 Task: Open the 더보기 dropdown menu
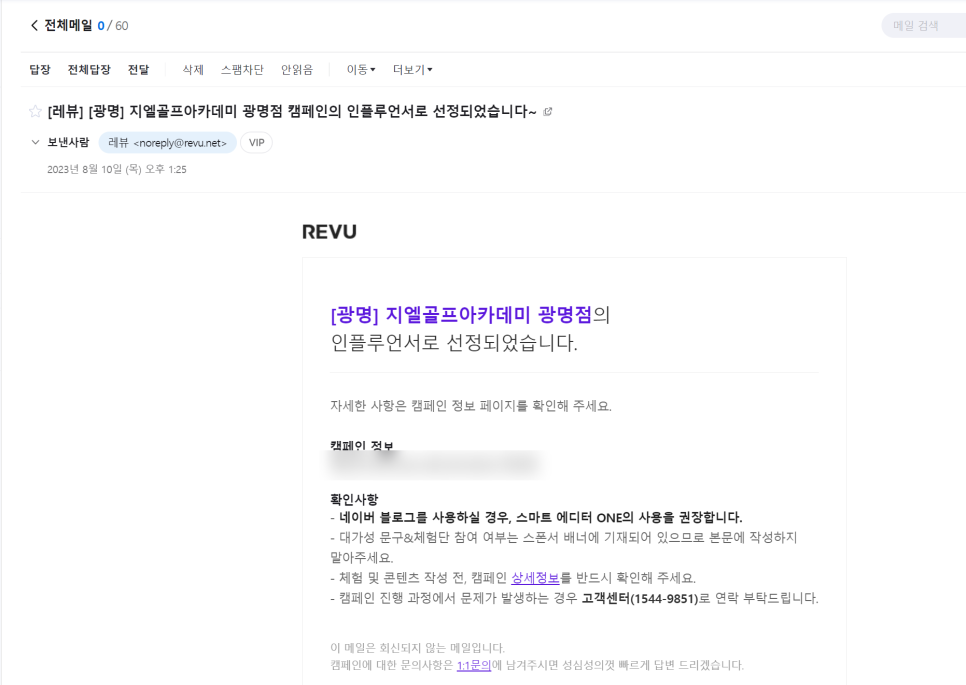click(413, 70)
